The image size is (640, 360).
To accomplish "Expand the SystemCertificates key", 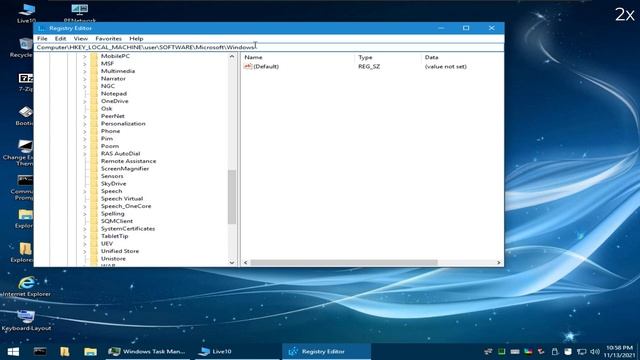I will (84, 229).
